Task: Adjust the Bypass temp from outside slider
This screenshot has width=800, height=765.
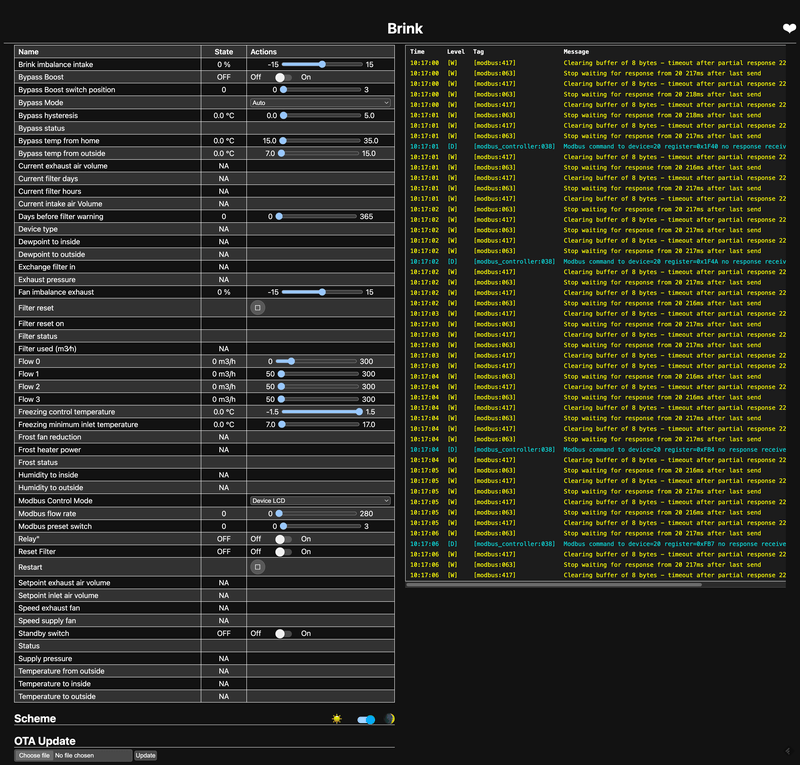Action: (x=318, y=154)
